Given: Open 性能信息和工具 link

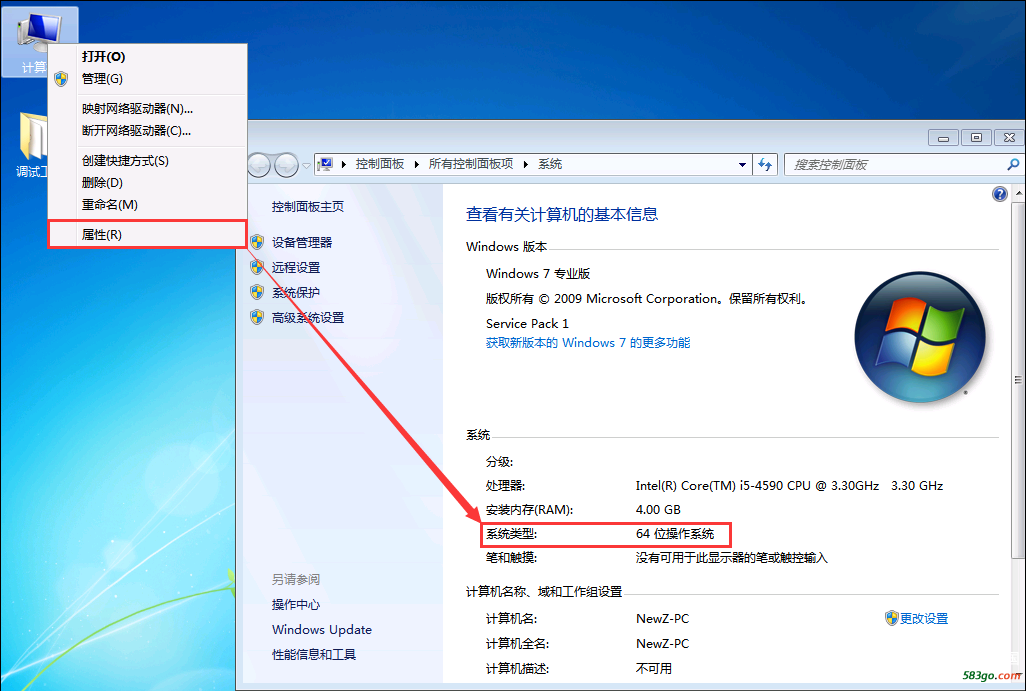Looking at the screenshot, I should click(313, 654).
